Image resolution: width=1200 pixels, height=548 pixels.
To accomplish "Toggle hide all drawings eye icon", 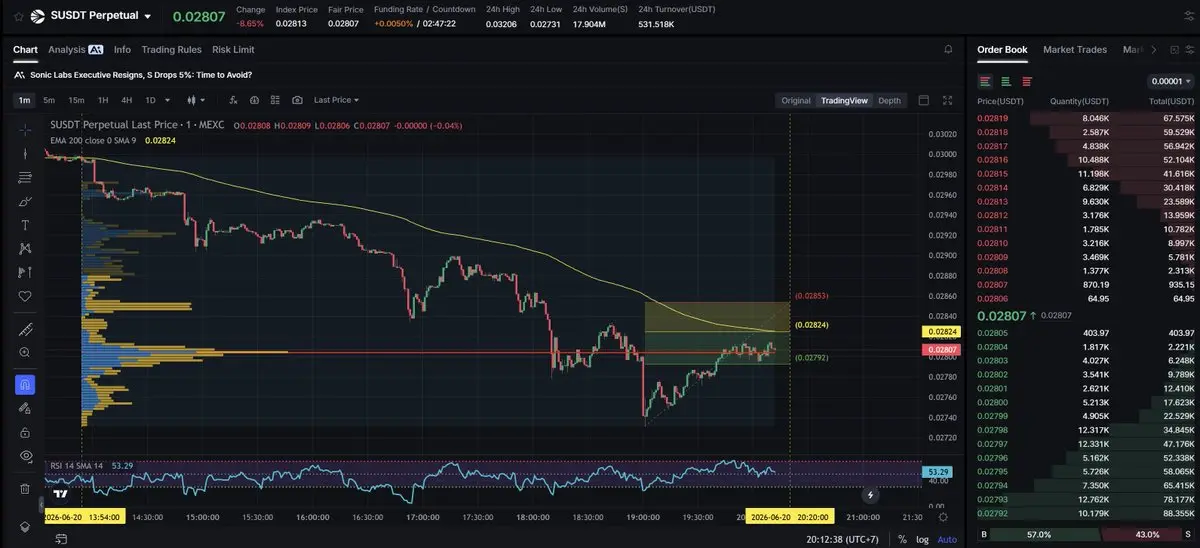I will coord(25,456).
